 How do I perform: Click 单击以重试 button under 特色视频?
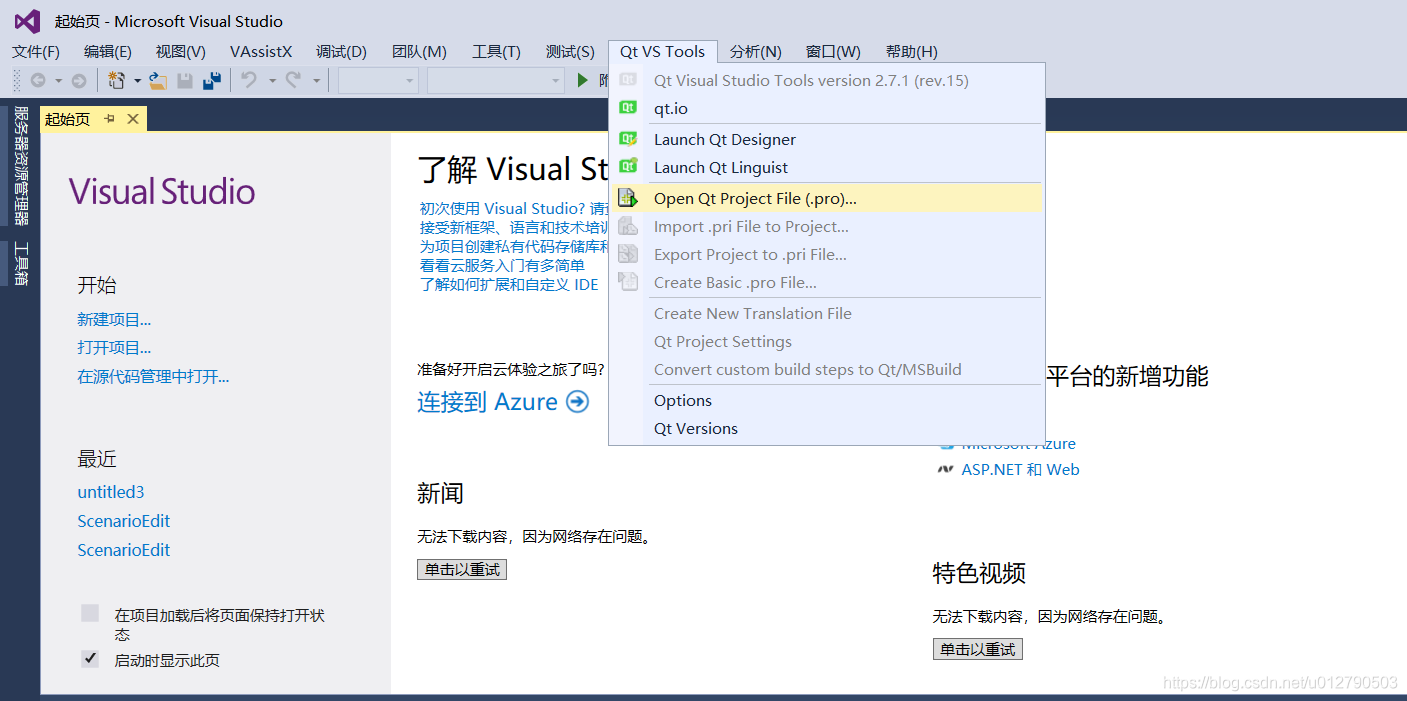click(x=978, y=649)
